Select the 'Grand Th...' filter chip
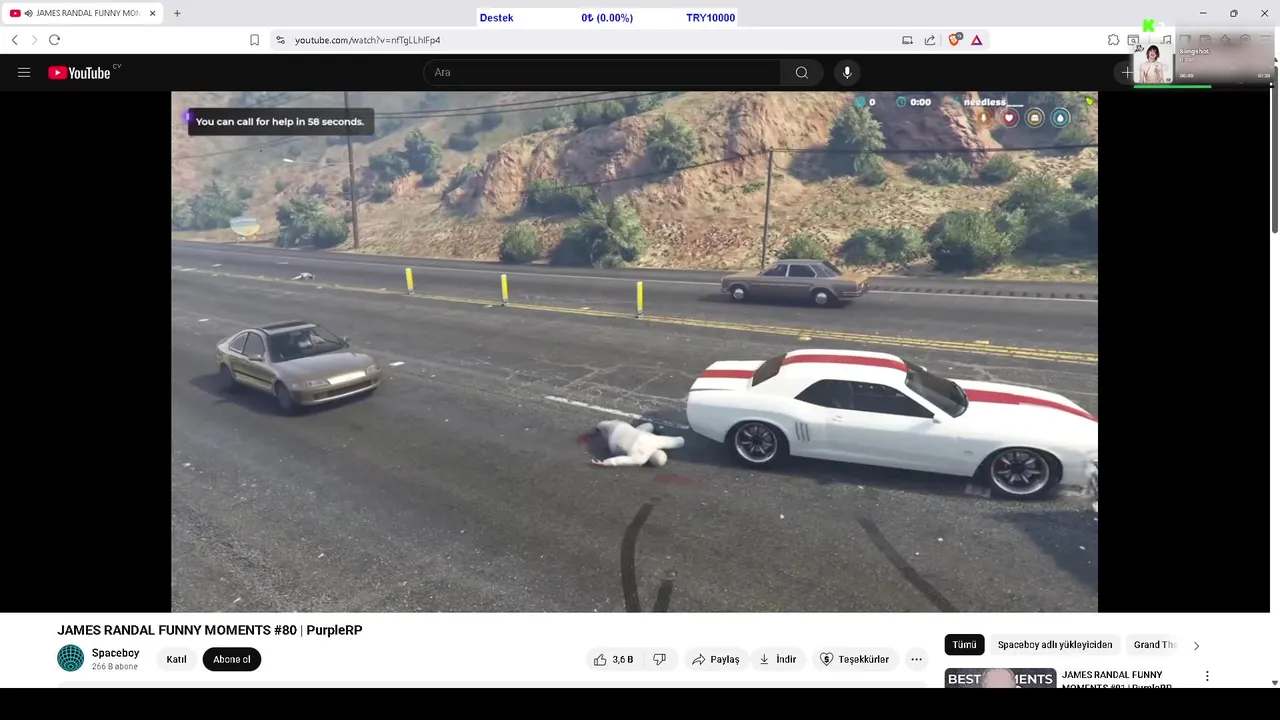1280x720 pixels. pos(1154,645)
